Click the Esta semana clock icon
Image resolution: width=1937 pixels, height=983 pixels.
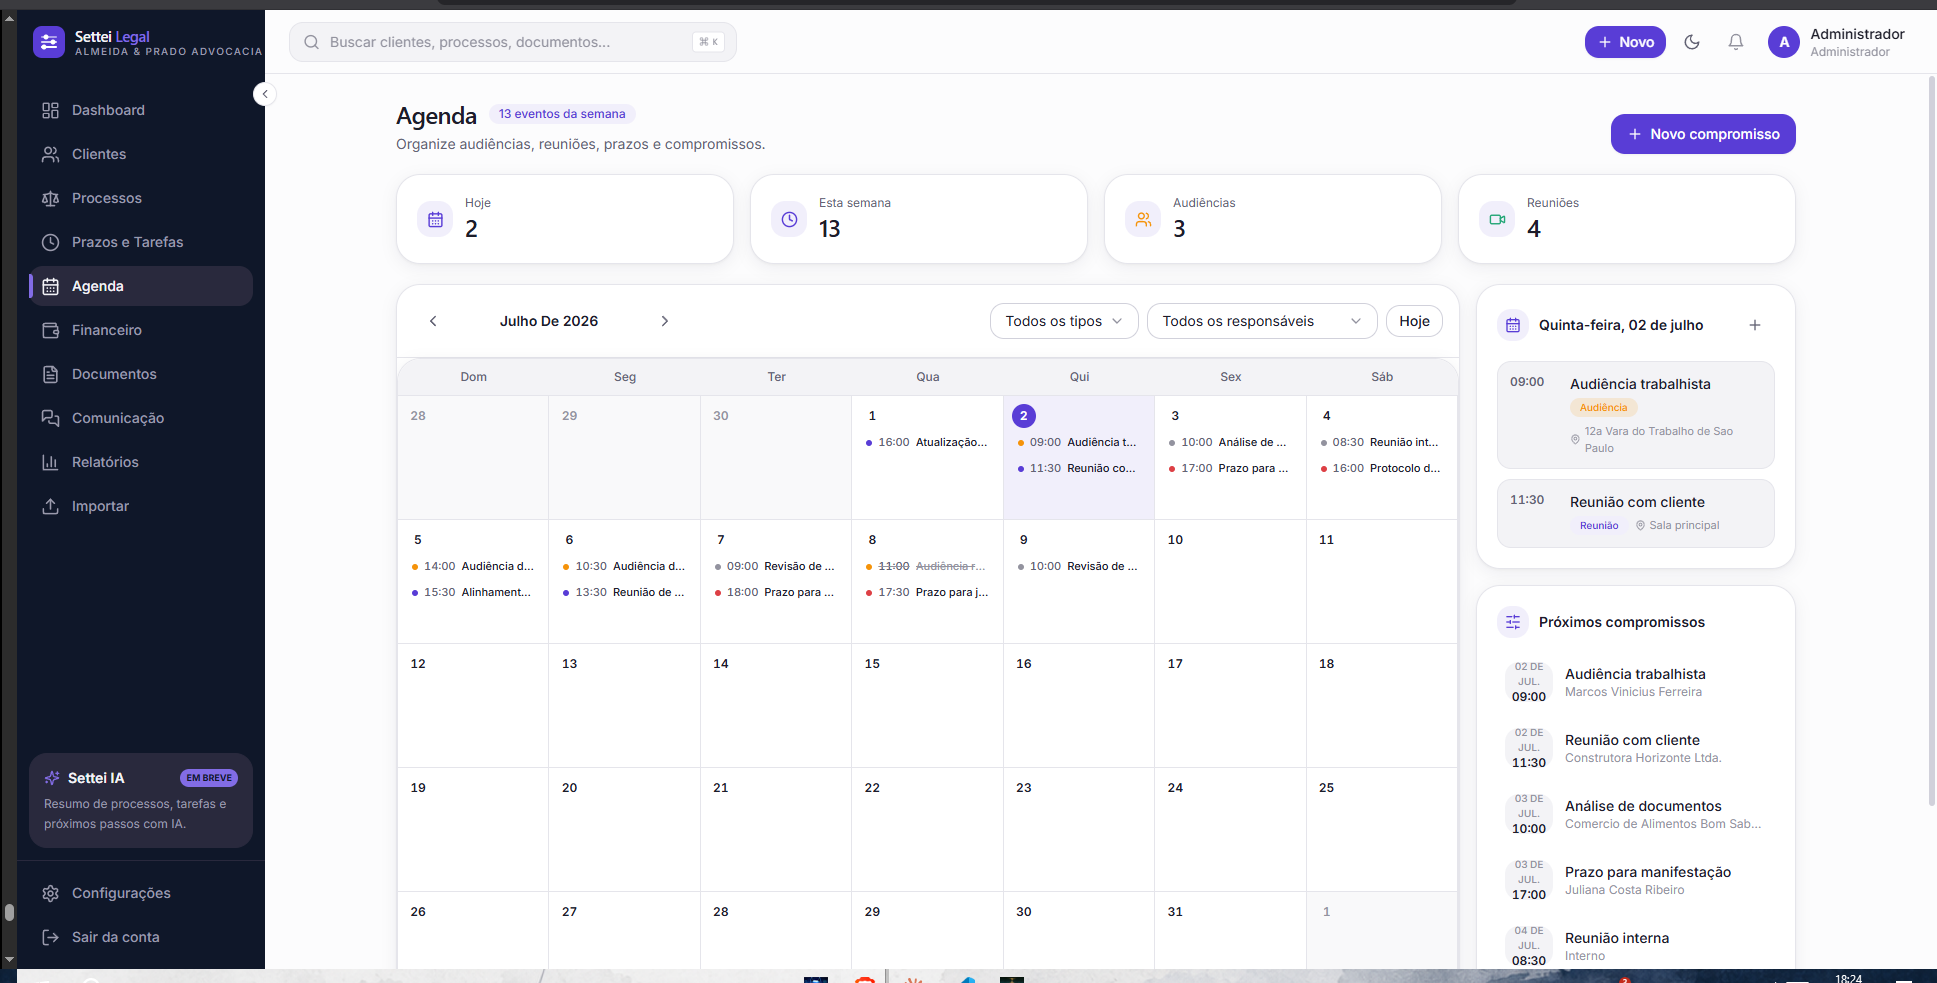click(x=789, y=219)
